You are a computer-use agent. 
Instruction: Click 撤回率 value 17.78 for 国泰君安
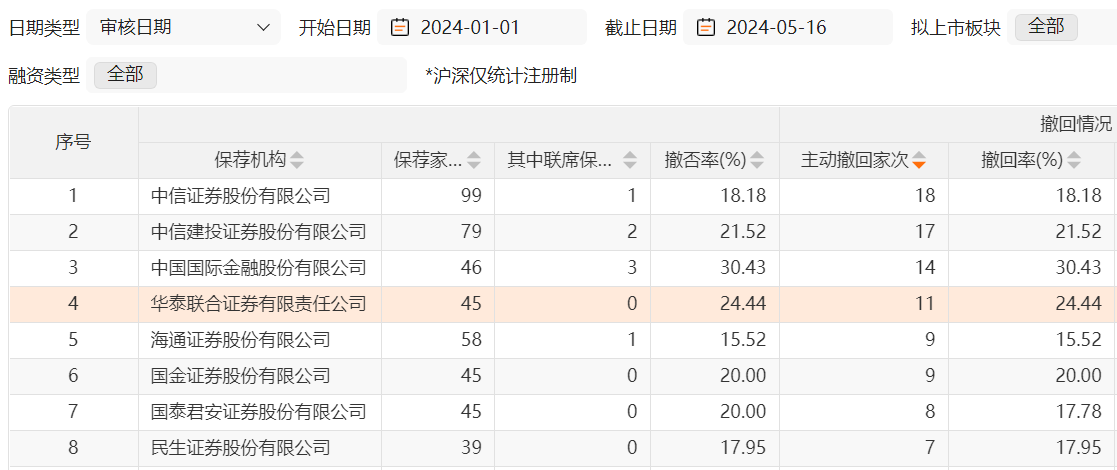pyautogui.click(x=1078, y=412)
